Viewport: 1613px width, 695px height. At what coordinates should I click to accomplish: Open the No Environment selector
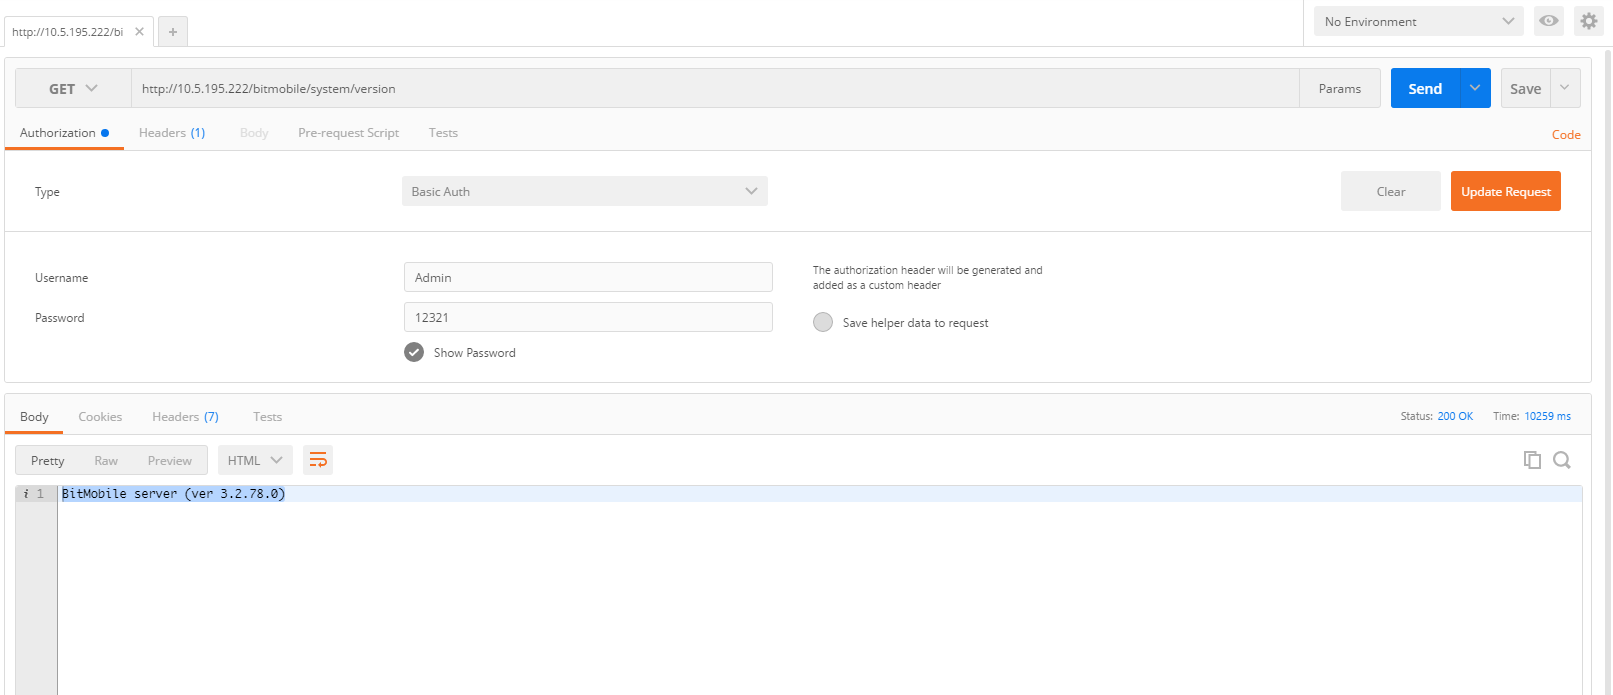point(1418,21)
